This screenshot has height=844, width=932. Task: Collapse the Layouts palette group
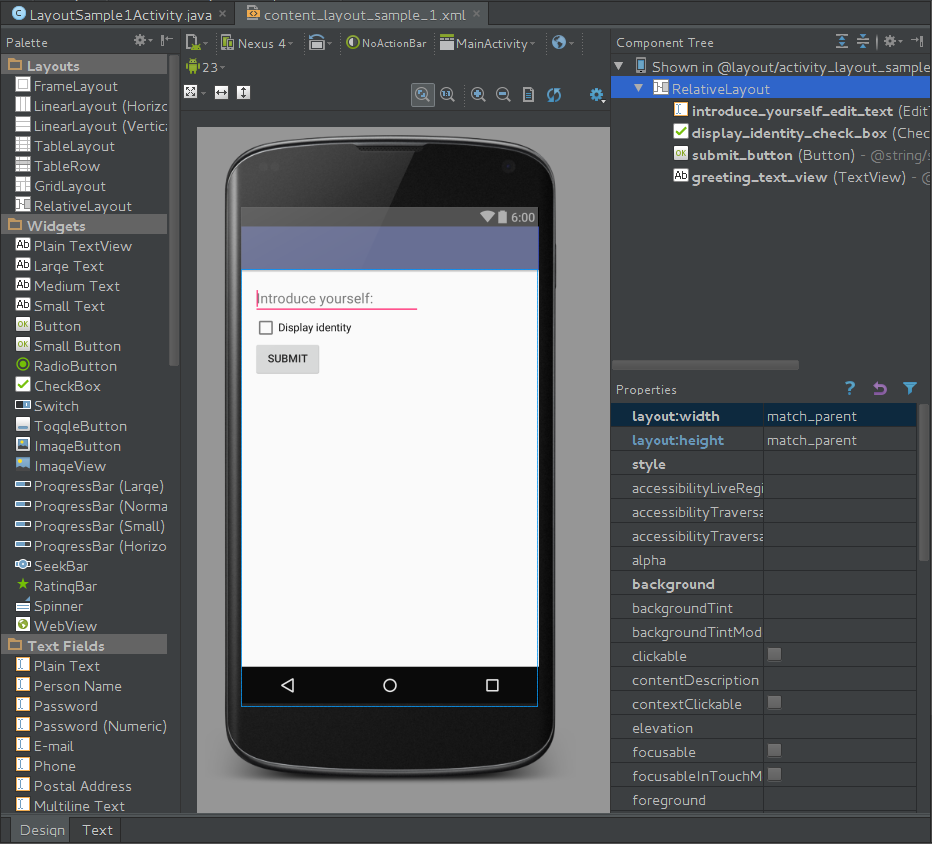tap(84, 65)
